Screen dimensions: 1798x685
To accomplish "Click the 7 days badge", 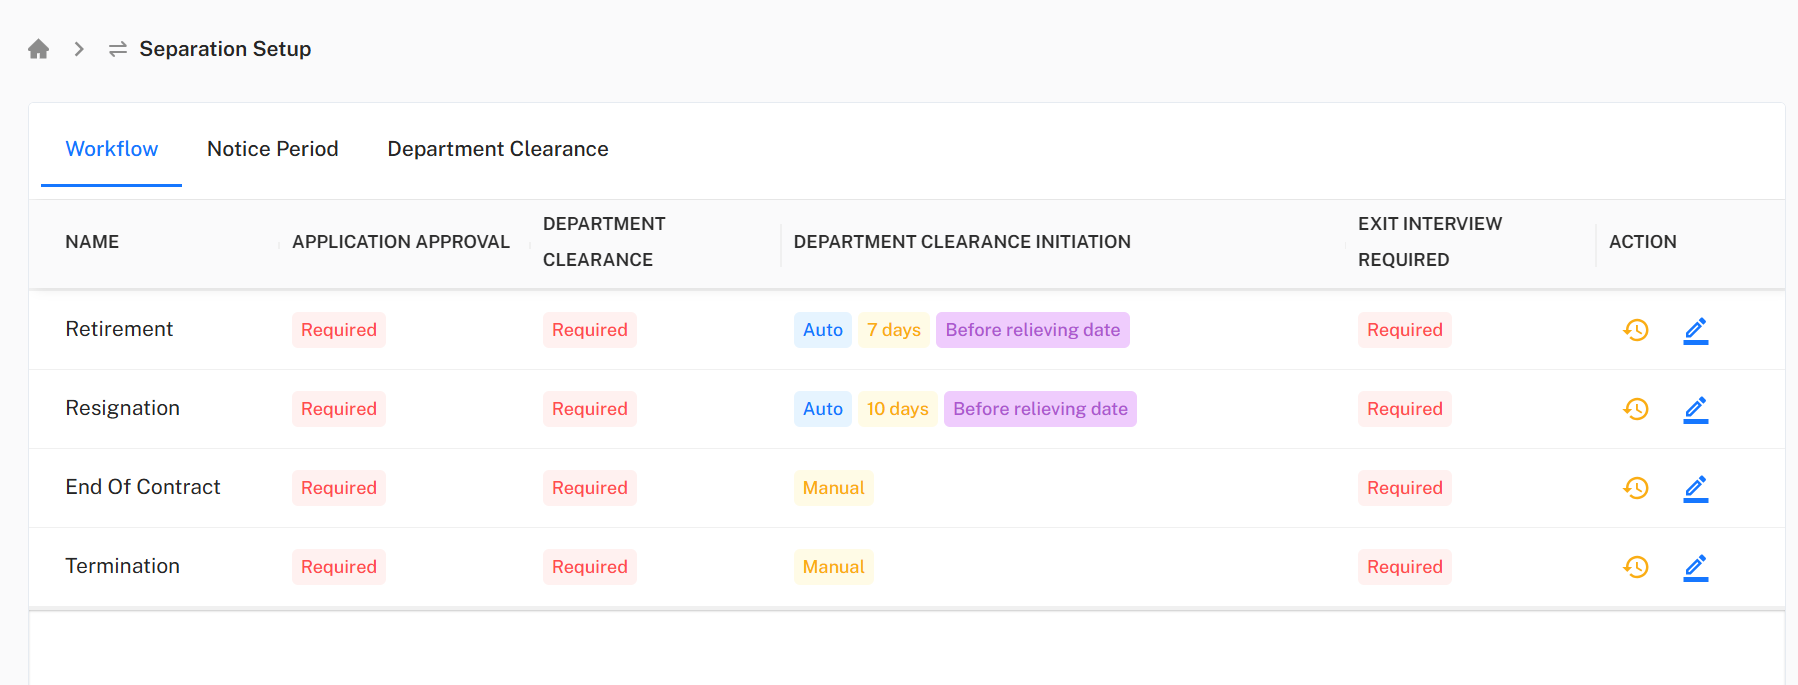I will 894,330.
